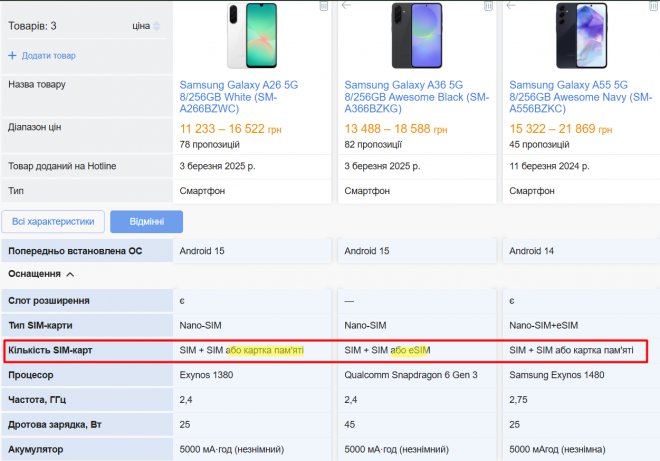This screenshot has width=660, height=461.
Task: Shift Galaxy A55 column left using arrow
Action: pos(511,6)
